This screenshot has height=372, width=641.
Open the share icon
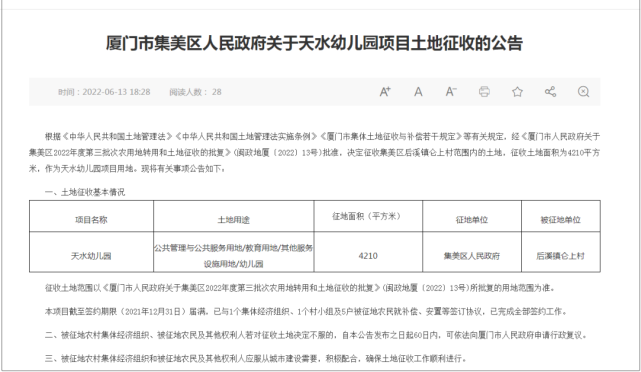tap(550, 92)
